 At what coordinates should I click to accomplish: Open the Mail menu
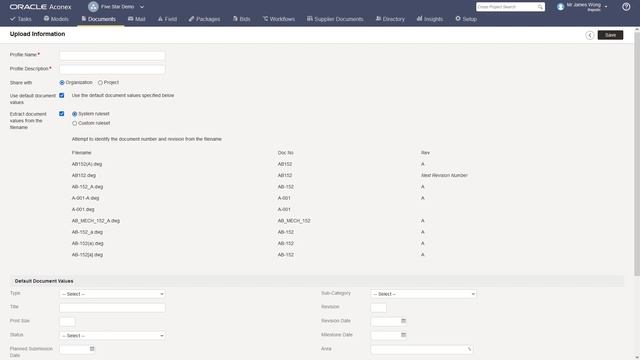tap(136, 19)
